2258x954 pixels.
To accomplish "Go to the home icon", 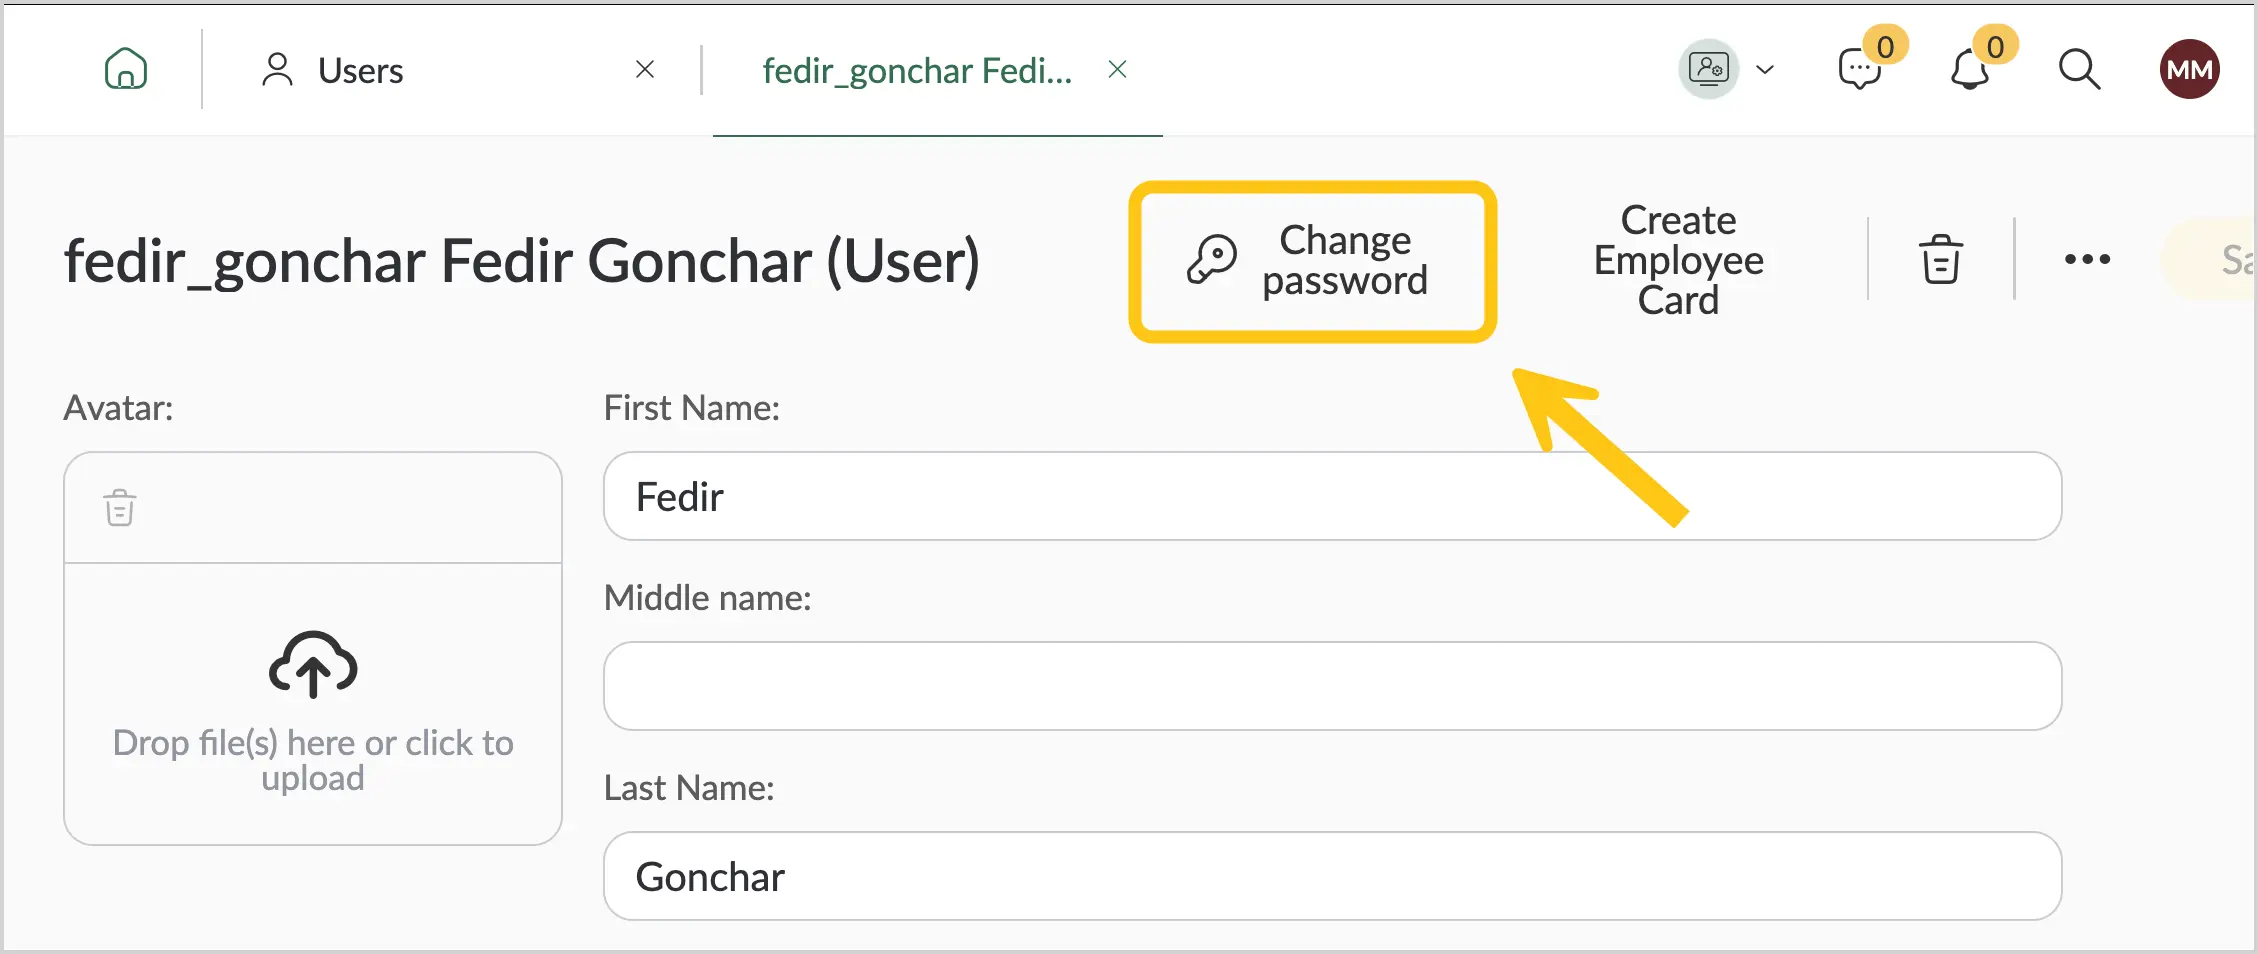I will [x=126, y=69].
